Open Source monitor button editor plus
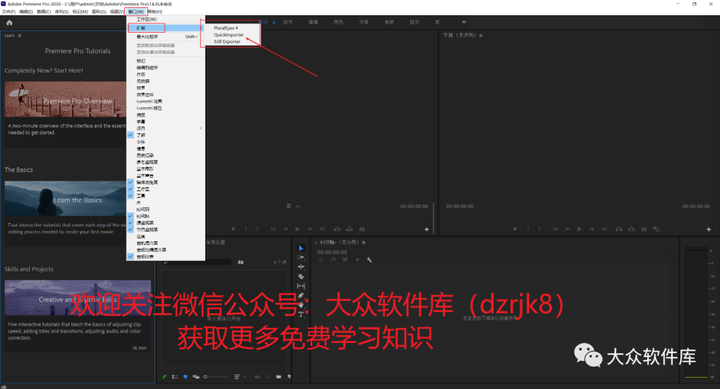 click(427, 229)
